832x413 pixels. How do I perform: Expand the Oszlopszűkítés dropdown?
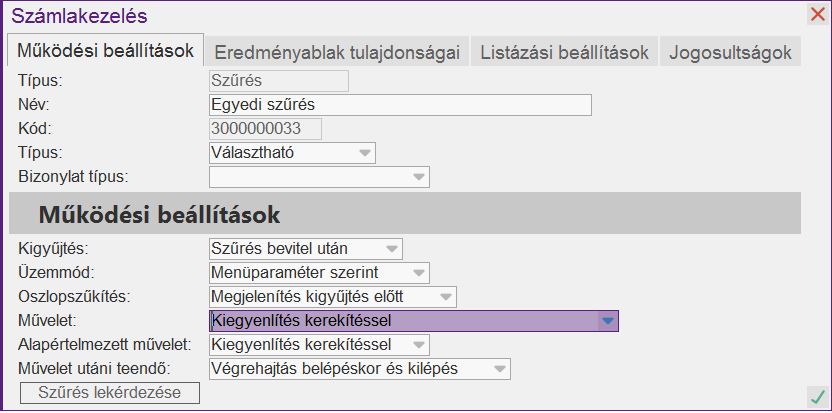[446, 296]
